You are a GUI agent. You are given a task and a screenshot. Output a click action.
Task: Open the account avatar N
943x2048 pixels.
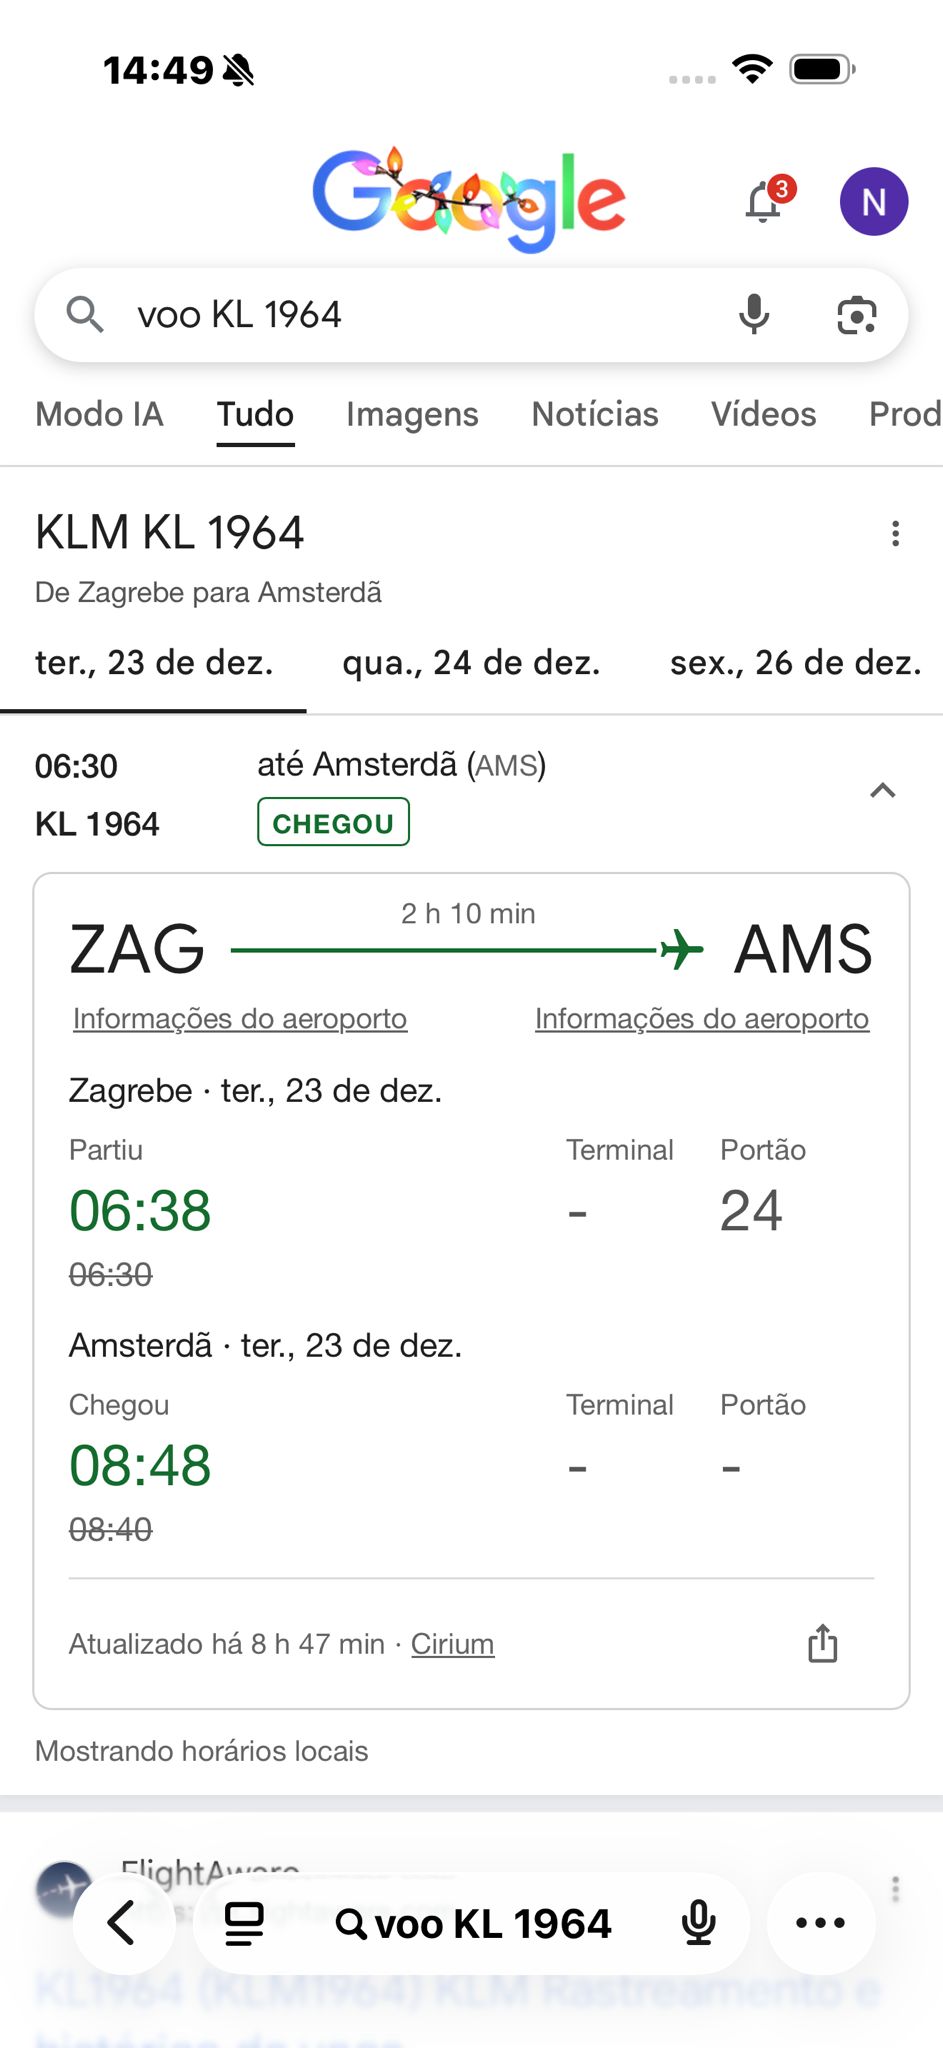coord(873,201)
